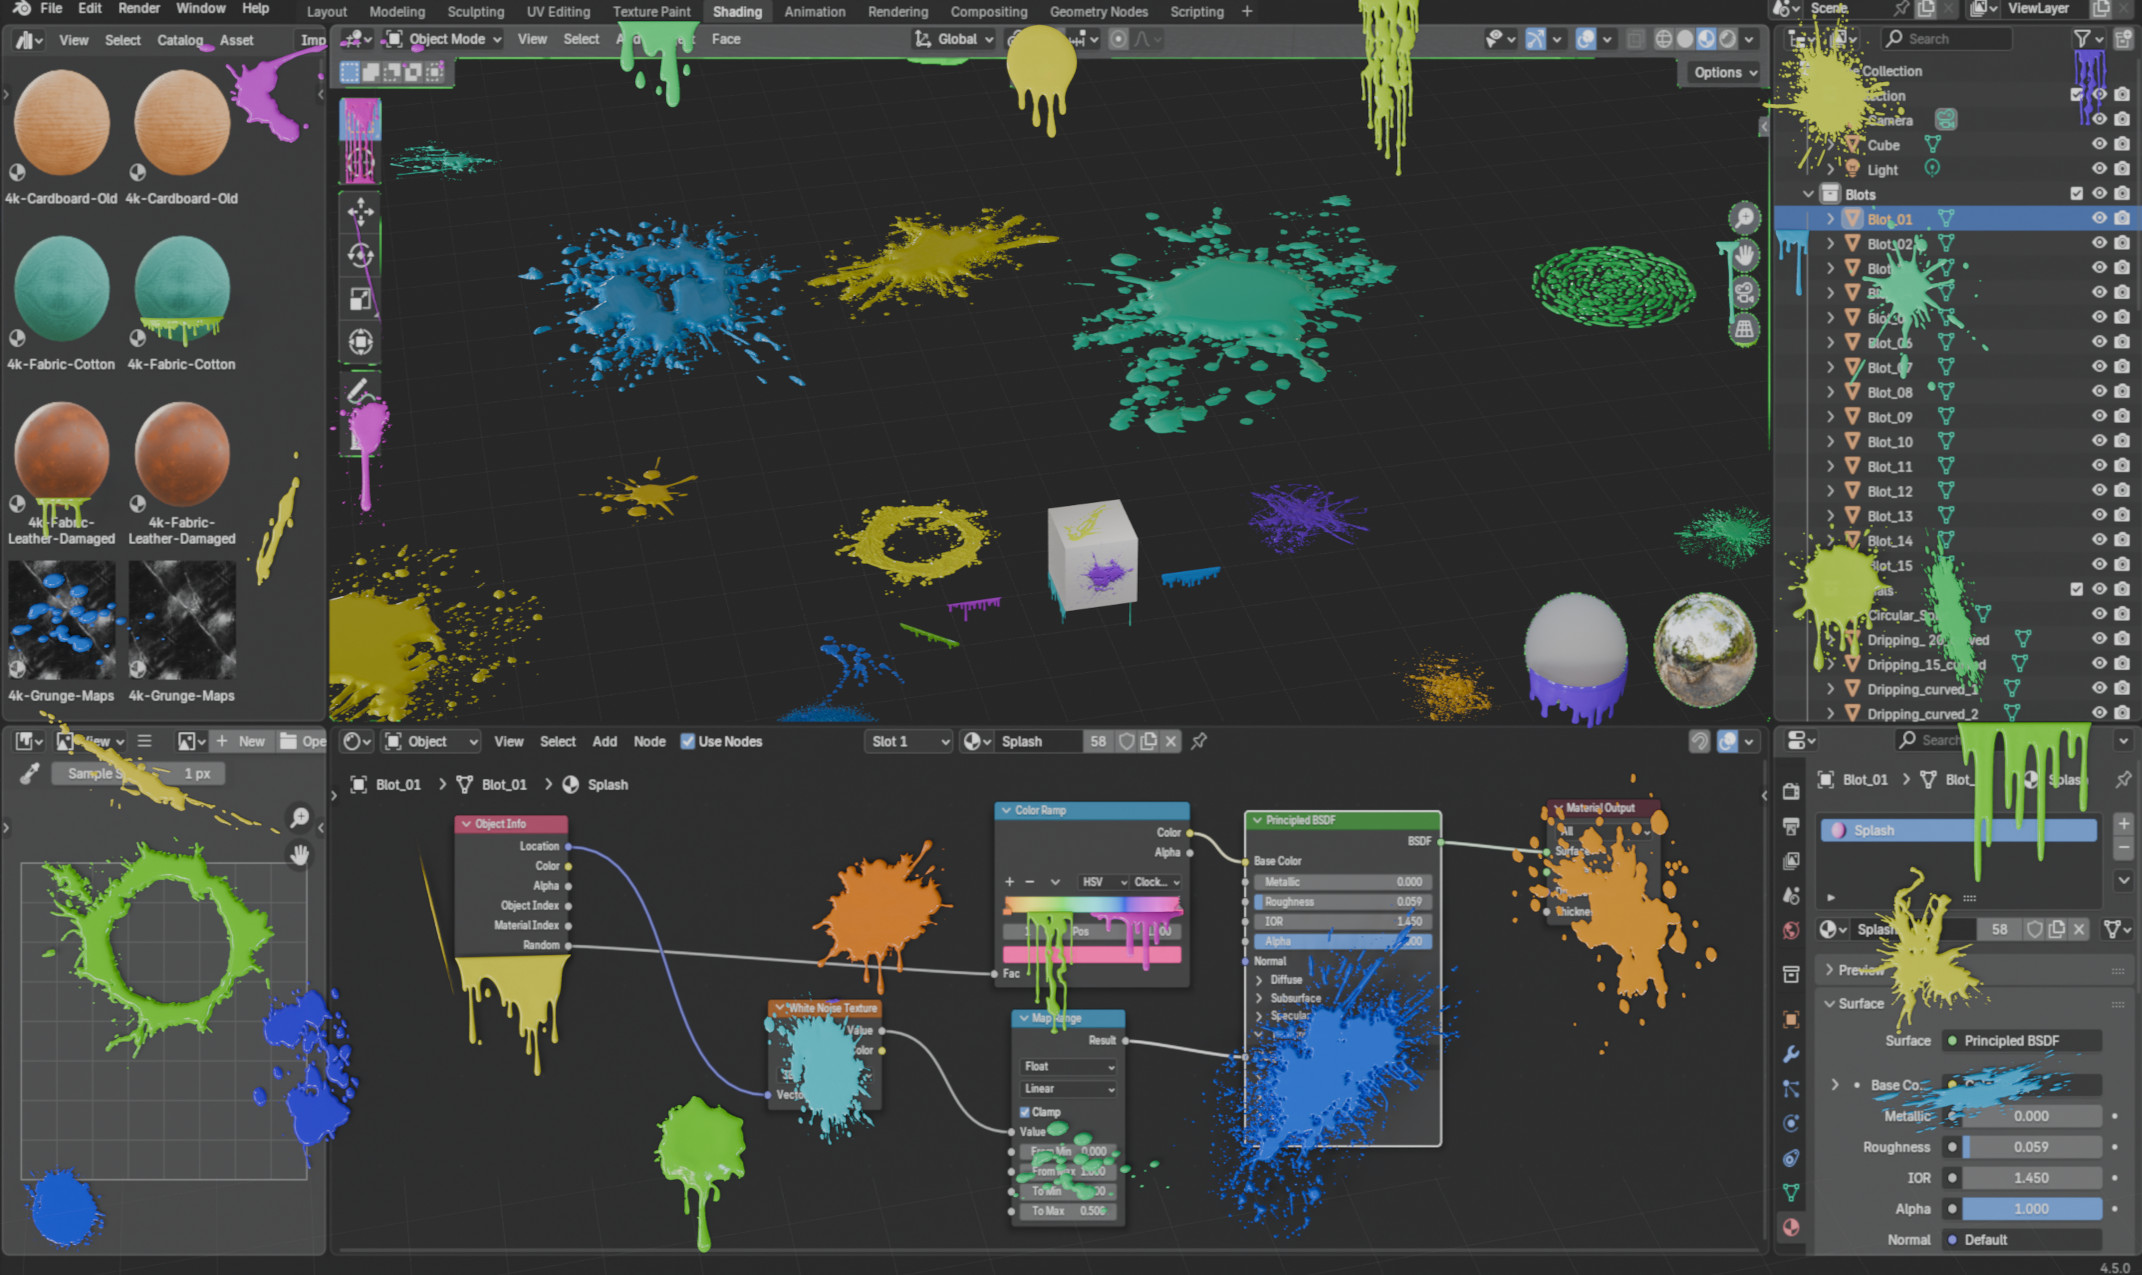Image resolution: width=2142 pixels, height=1275 pixels.
Task: Open the Render menu
Action: [139, 8]
